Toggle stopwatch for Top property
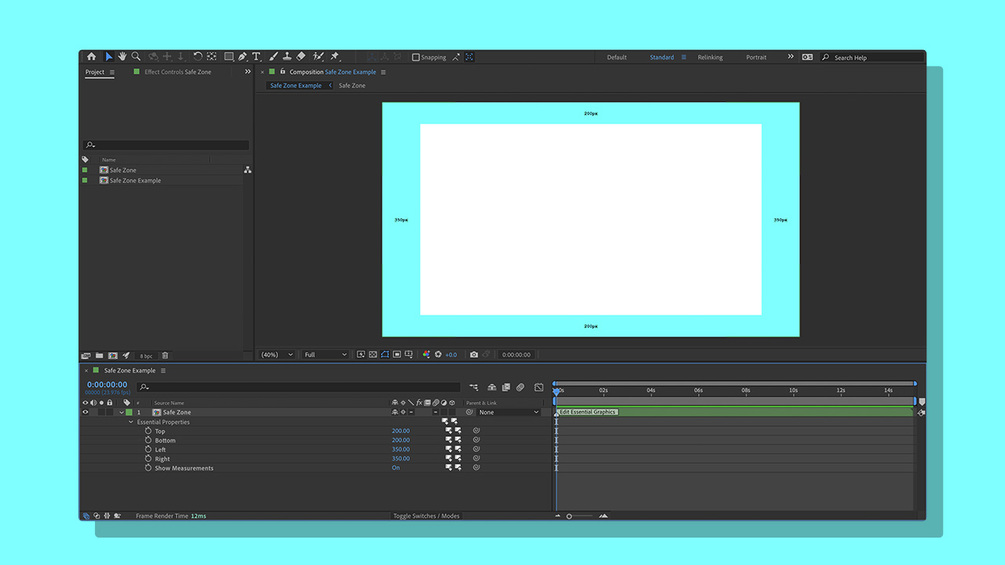Image resolution: width=1005 pixels, height=565 pixels. (x=148, y=431)
